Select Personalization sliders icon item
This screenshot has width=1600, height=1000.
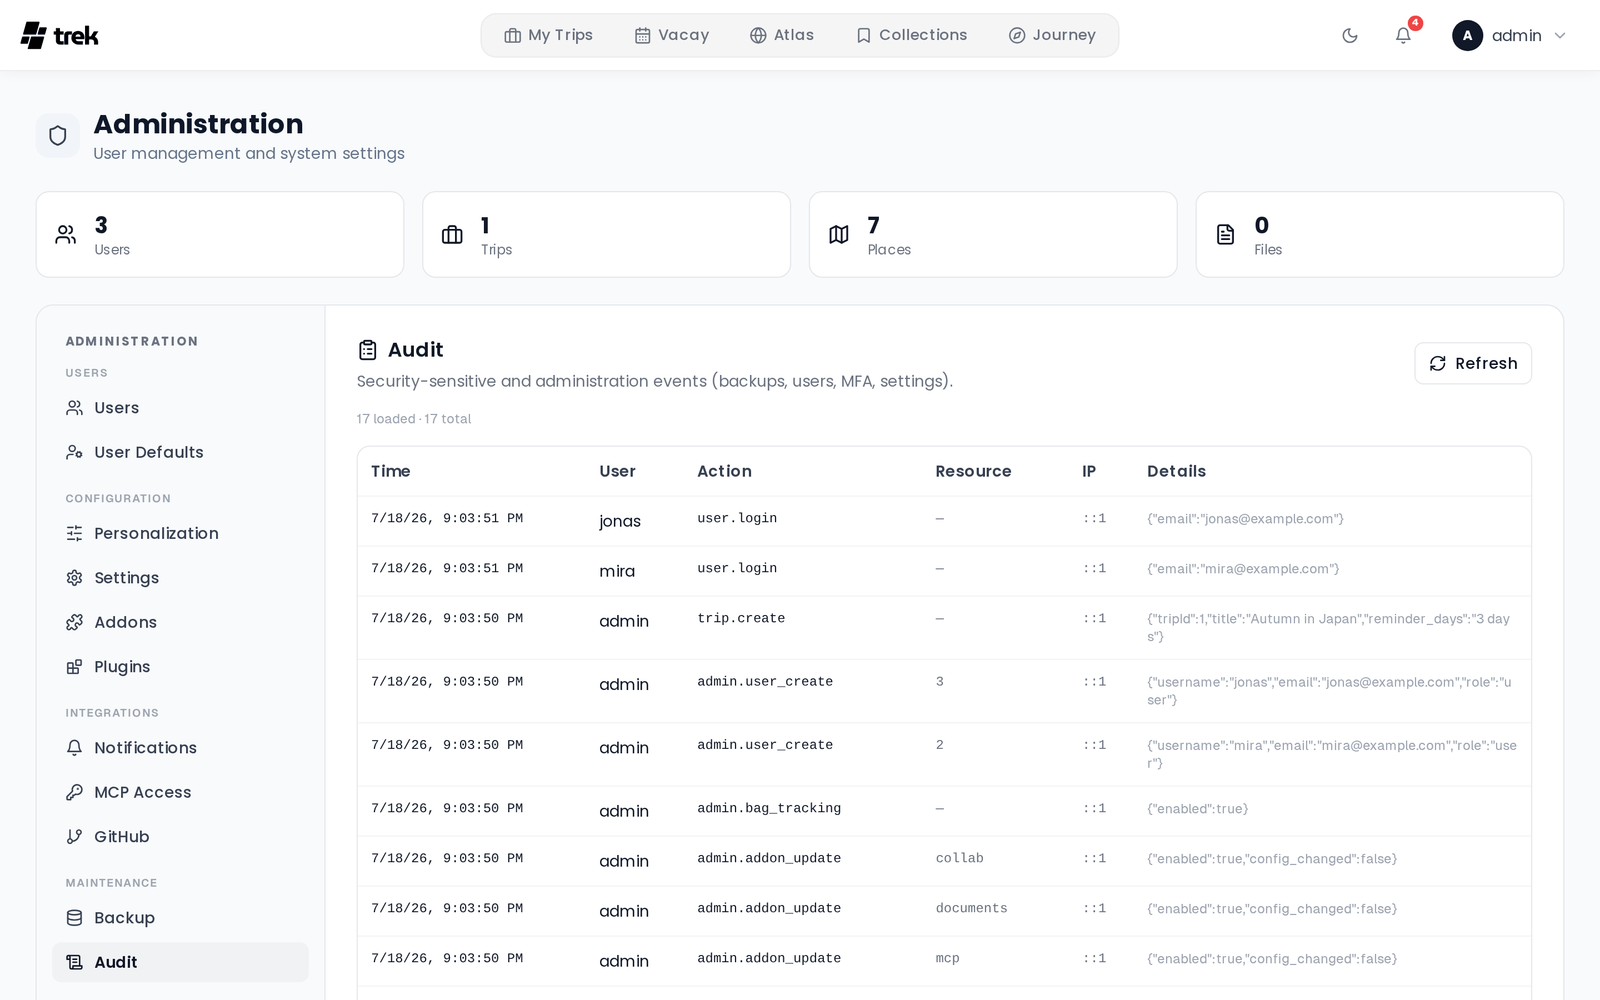coord(180,533)
